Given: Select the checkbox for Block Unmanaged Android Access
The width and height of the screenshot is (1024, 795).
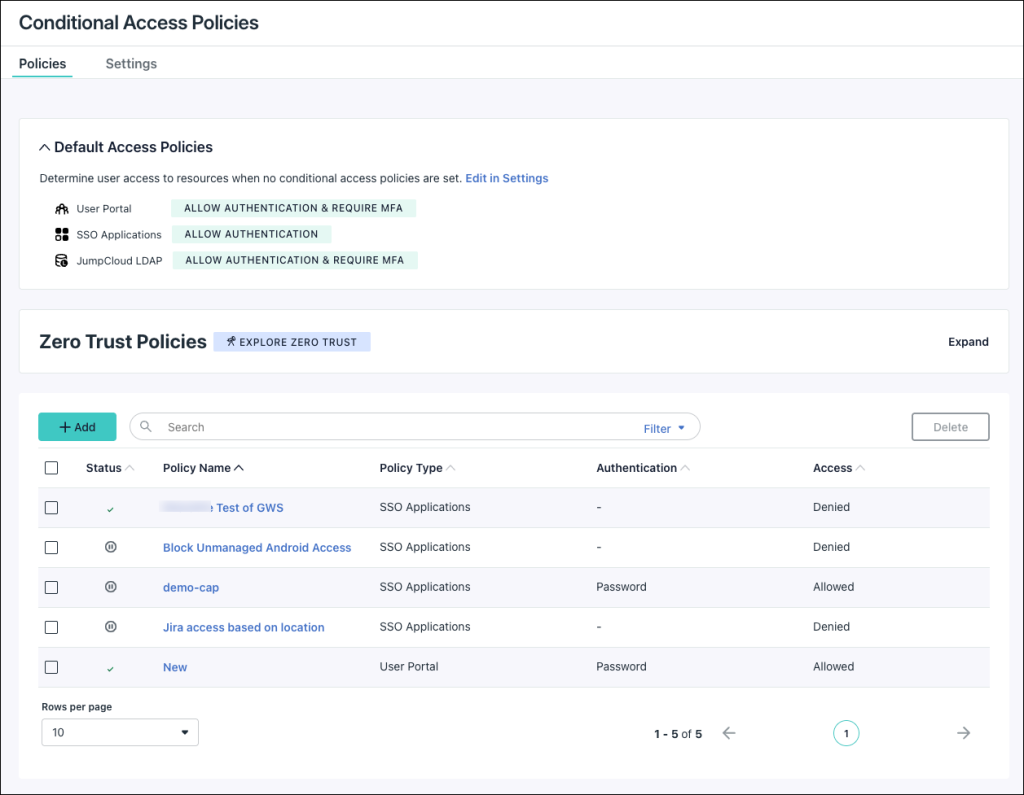Looking at the screenshot, I should tap(52, 548).
